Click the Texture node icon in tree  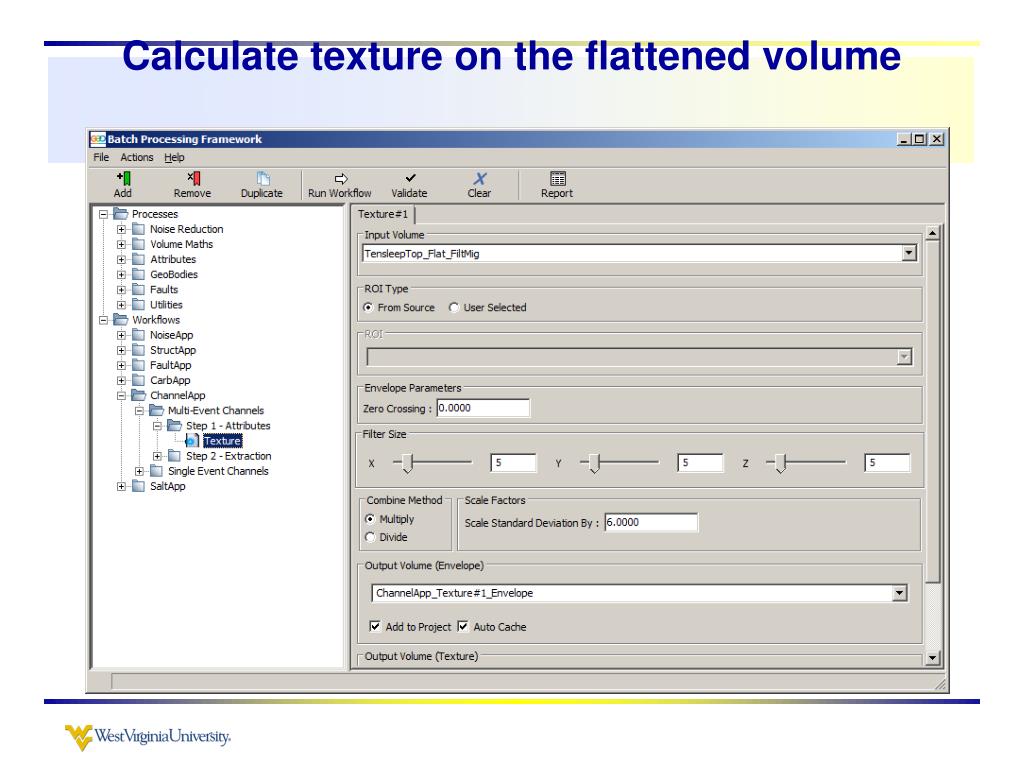(192, 441)
